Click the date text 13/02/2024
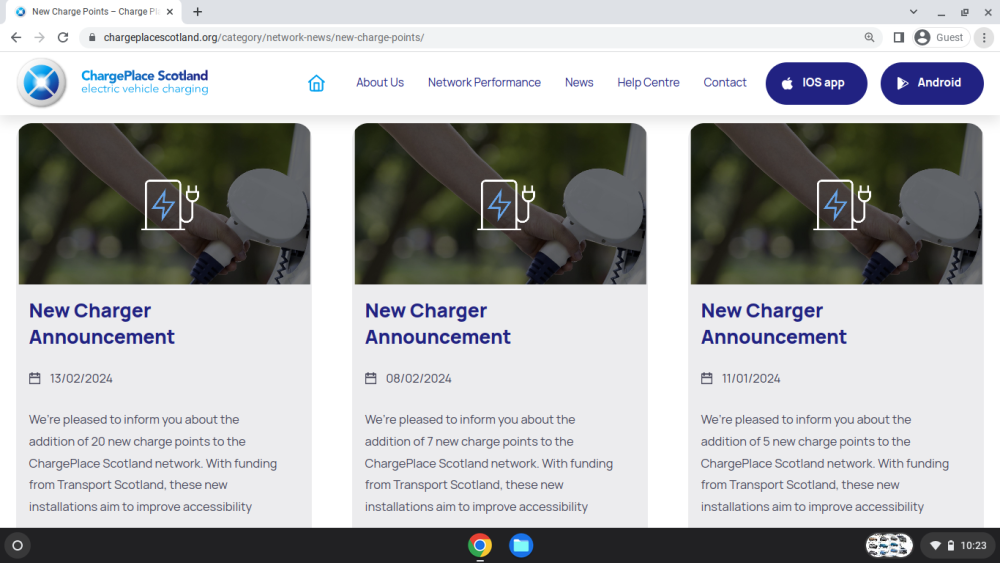The width and height of the screenshot is (1000, 563). click(82, 379)
